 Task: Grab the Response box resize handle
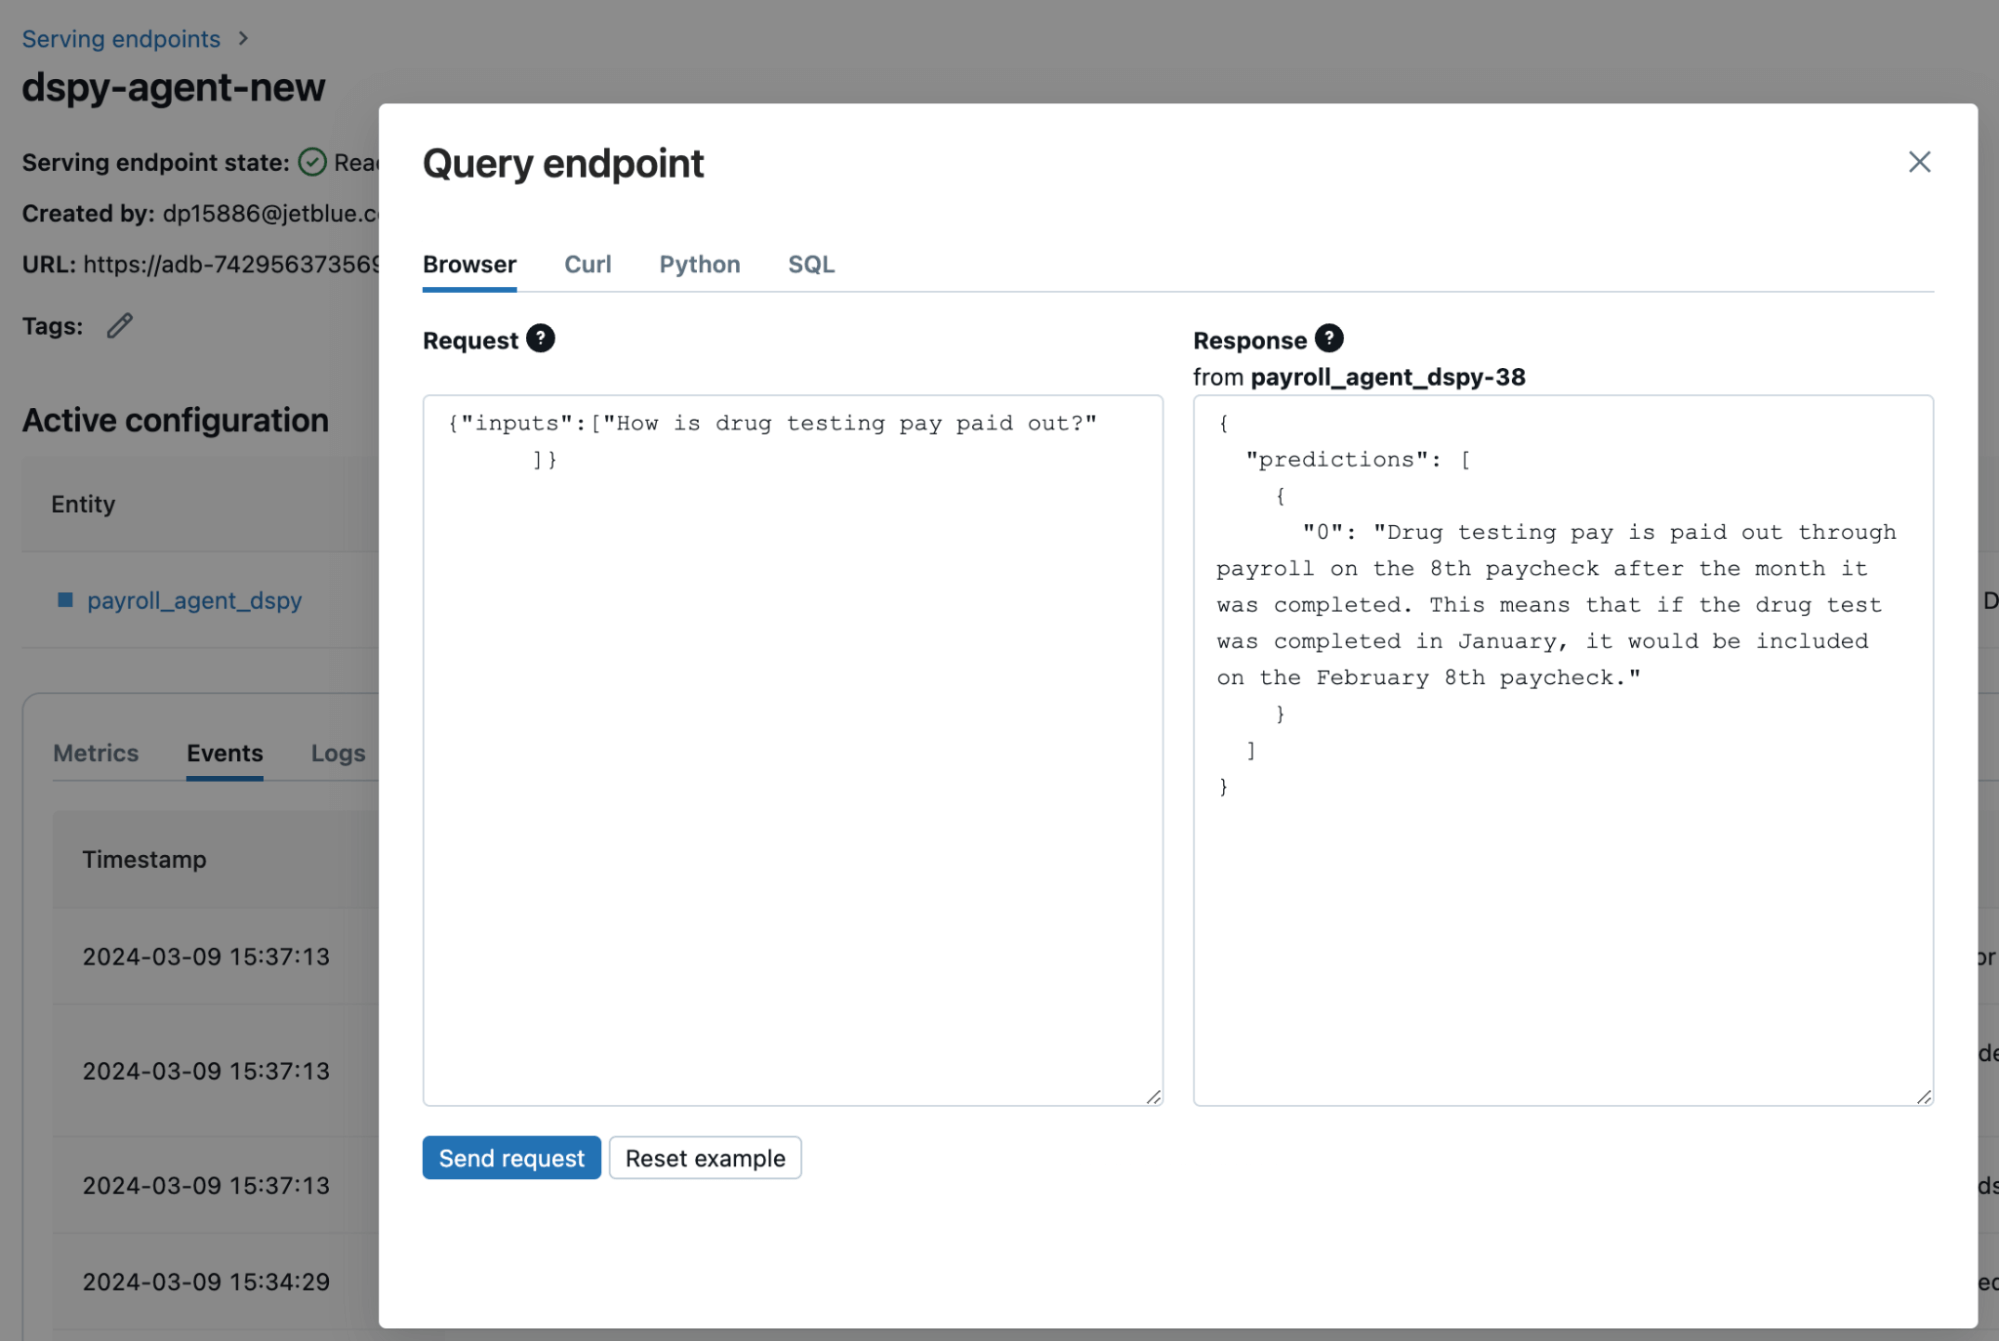pos(1923,1096)
